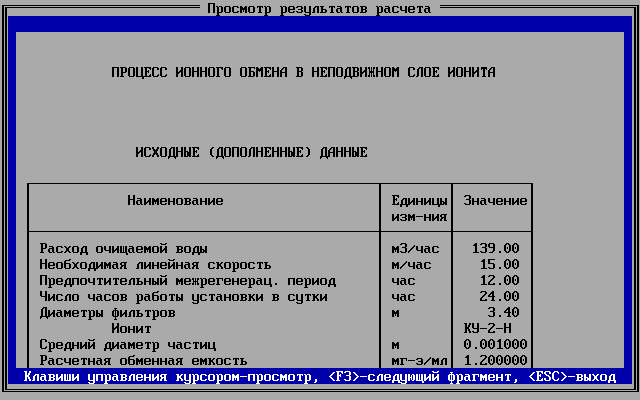640x400 pixels.
Task: Click the 'Расход очищаемой воды' row
Action: click(123, 249)
